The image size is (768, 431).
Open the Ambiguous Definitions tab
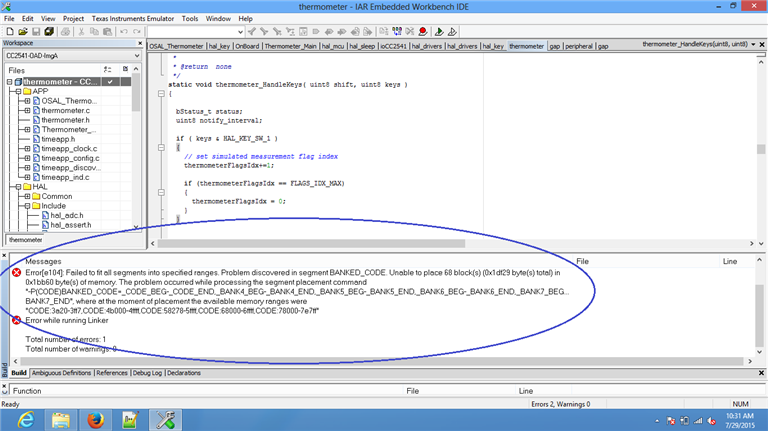point(61,373)
